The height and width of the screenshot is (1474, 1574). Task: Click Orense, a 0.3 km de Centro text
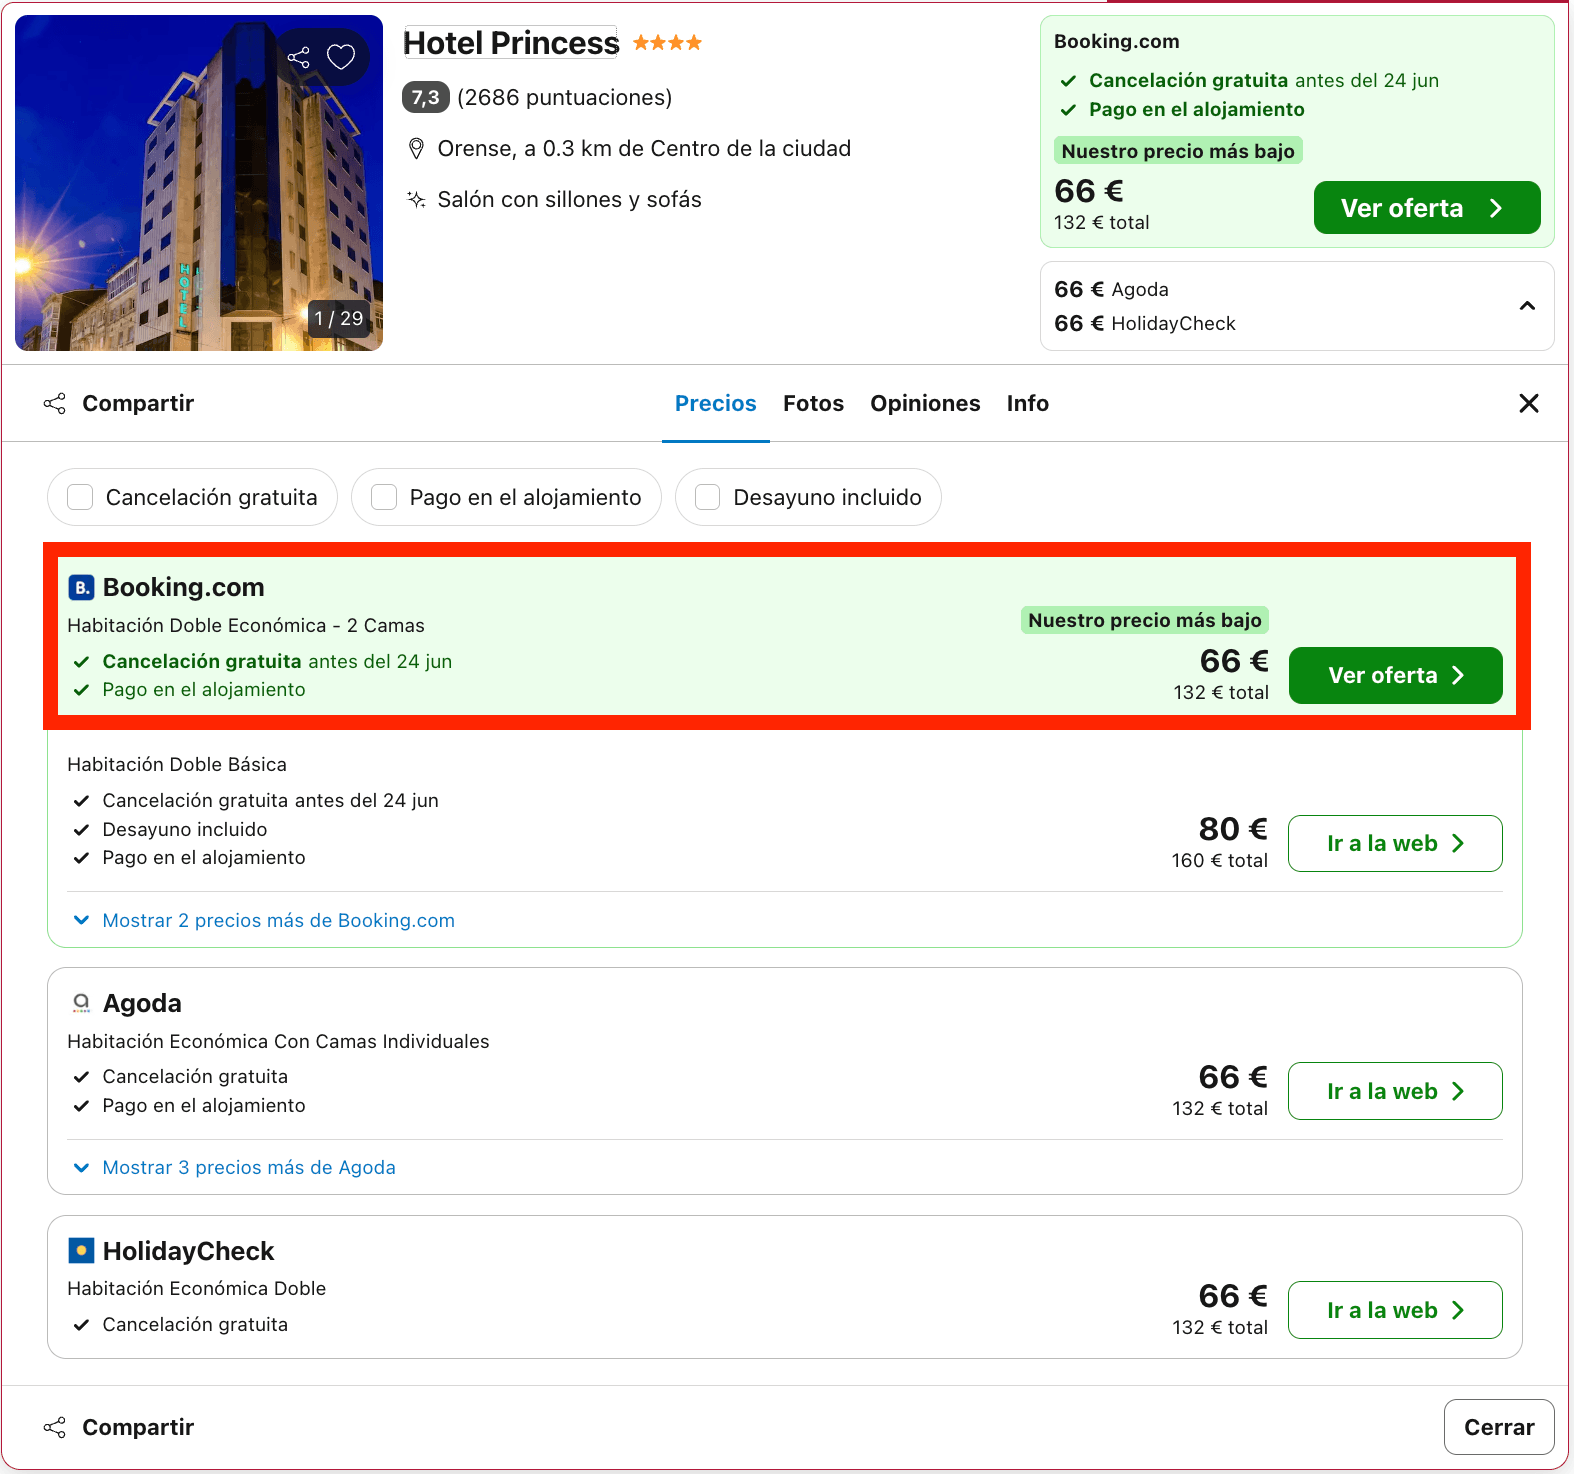[x=644, y=149]
